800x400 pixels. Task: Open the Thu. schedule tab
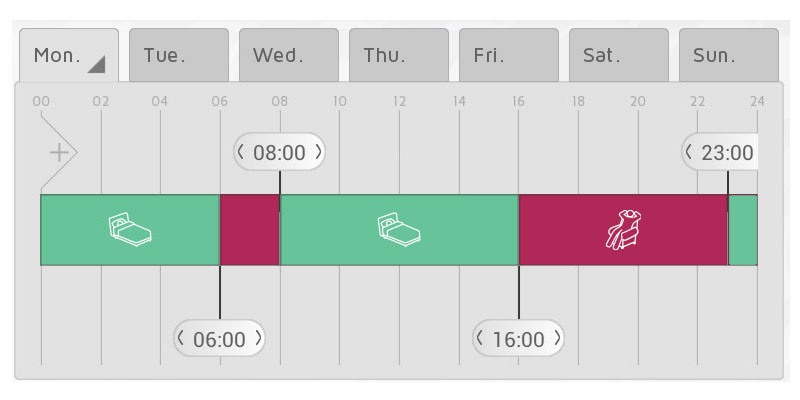click(x=399, y=55)
